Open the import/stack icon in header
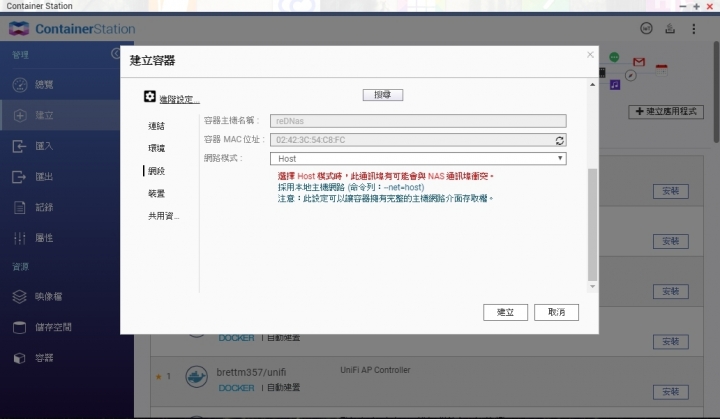720x419 pixels. click(670, 28)
